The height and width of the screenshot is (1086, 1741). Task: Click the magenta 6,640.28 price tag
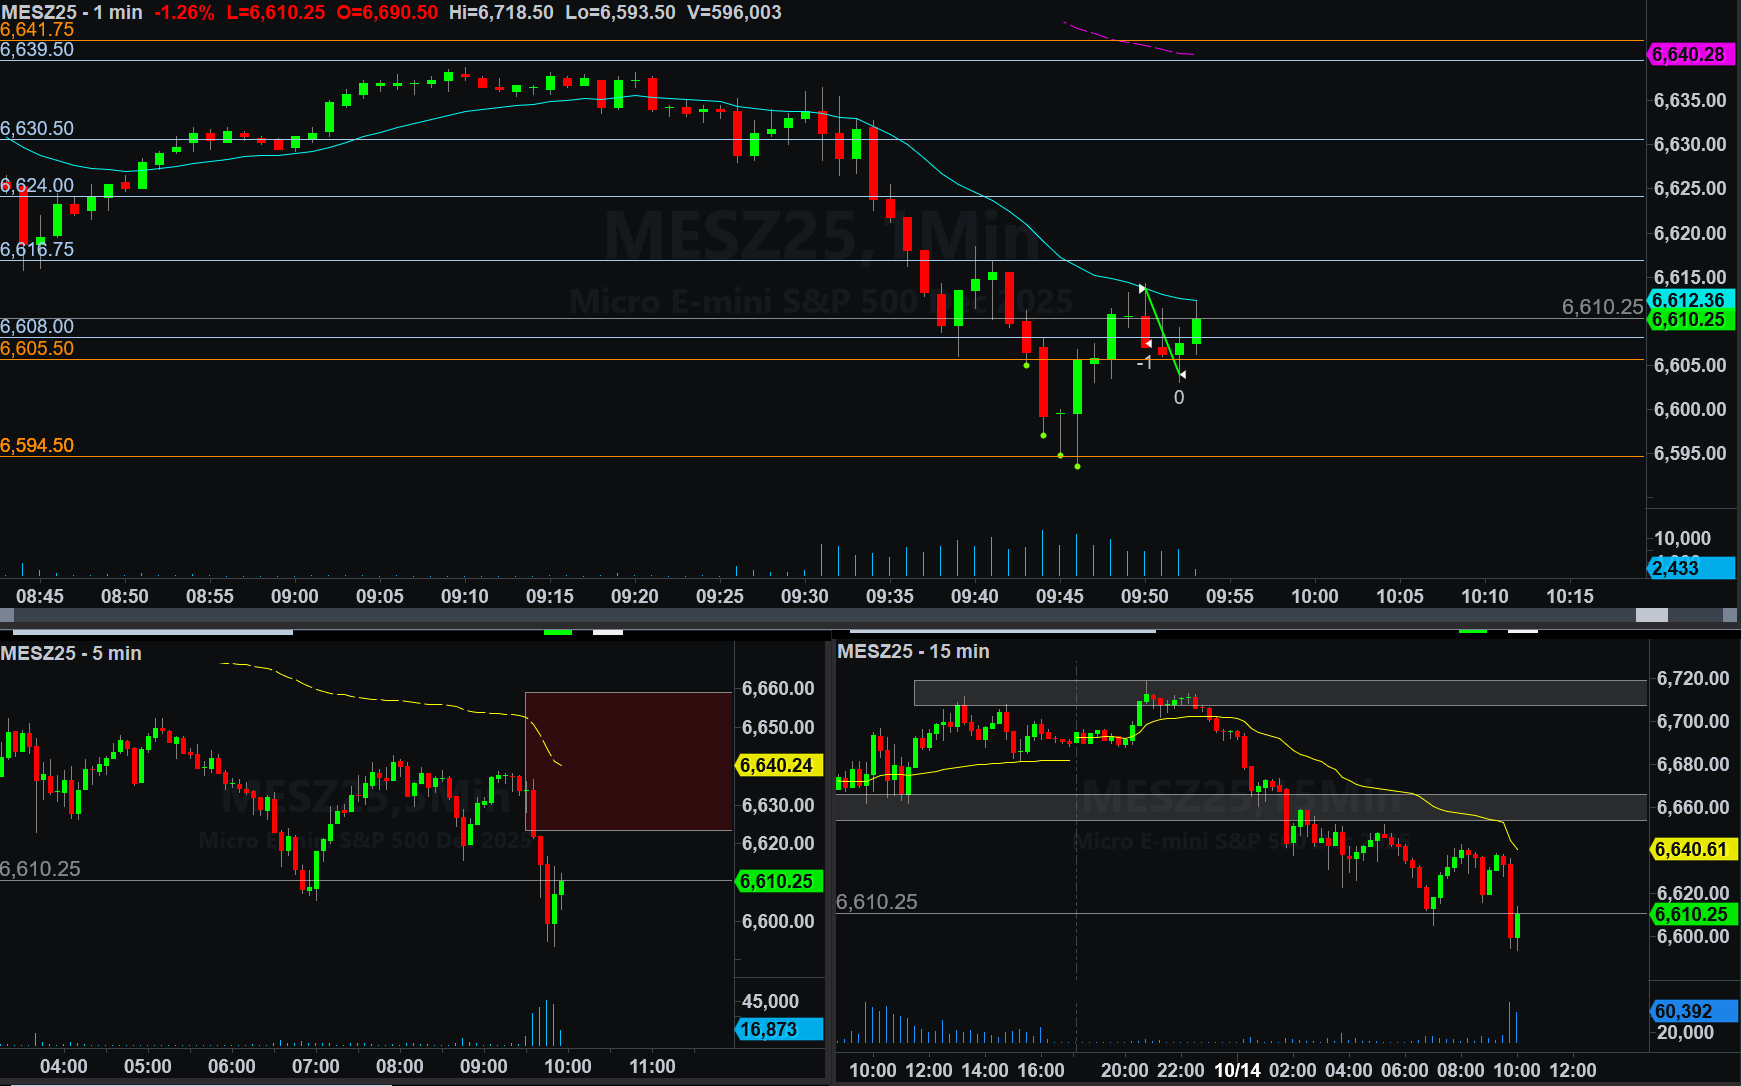(x=1689, y=55)
